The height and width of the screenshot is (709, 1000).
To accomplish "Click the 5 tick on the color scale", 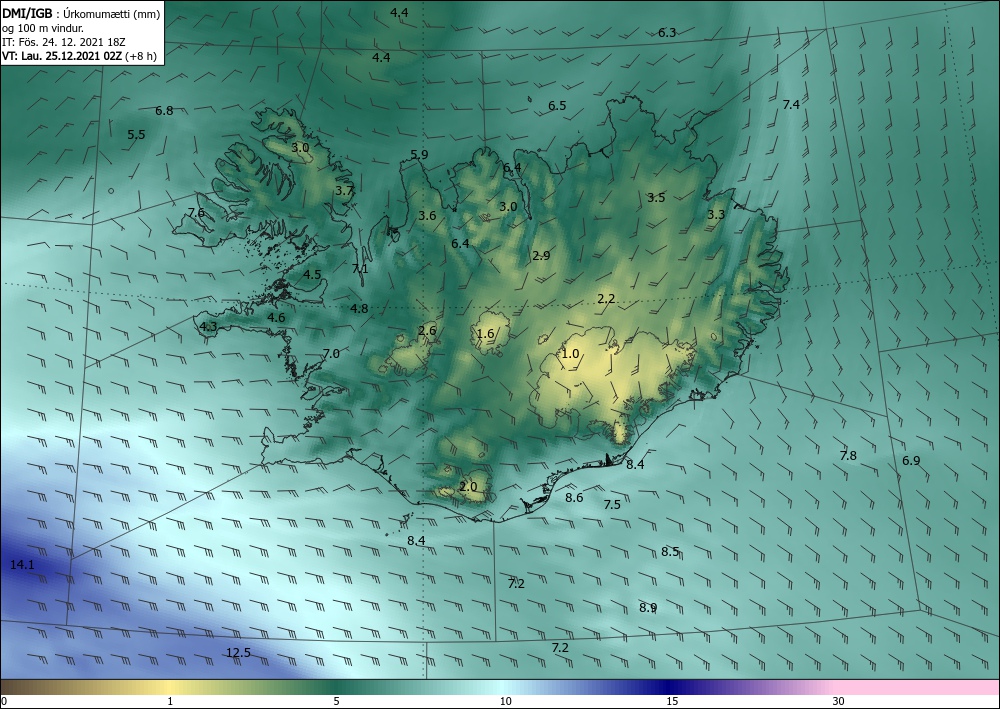I will tap(336, 702).
